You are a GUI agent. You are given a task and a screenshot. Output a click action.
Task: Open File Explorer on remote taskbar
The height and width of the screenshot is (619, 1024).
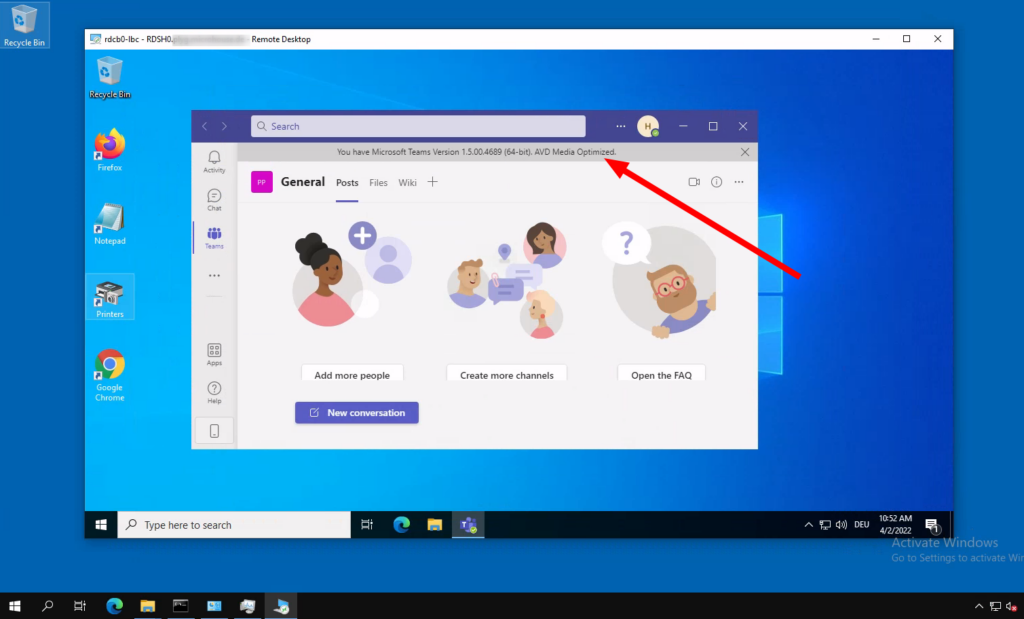[x=435, y=525]
